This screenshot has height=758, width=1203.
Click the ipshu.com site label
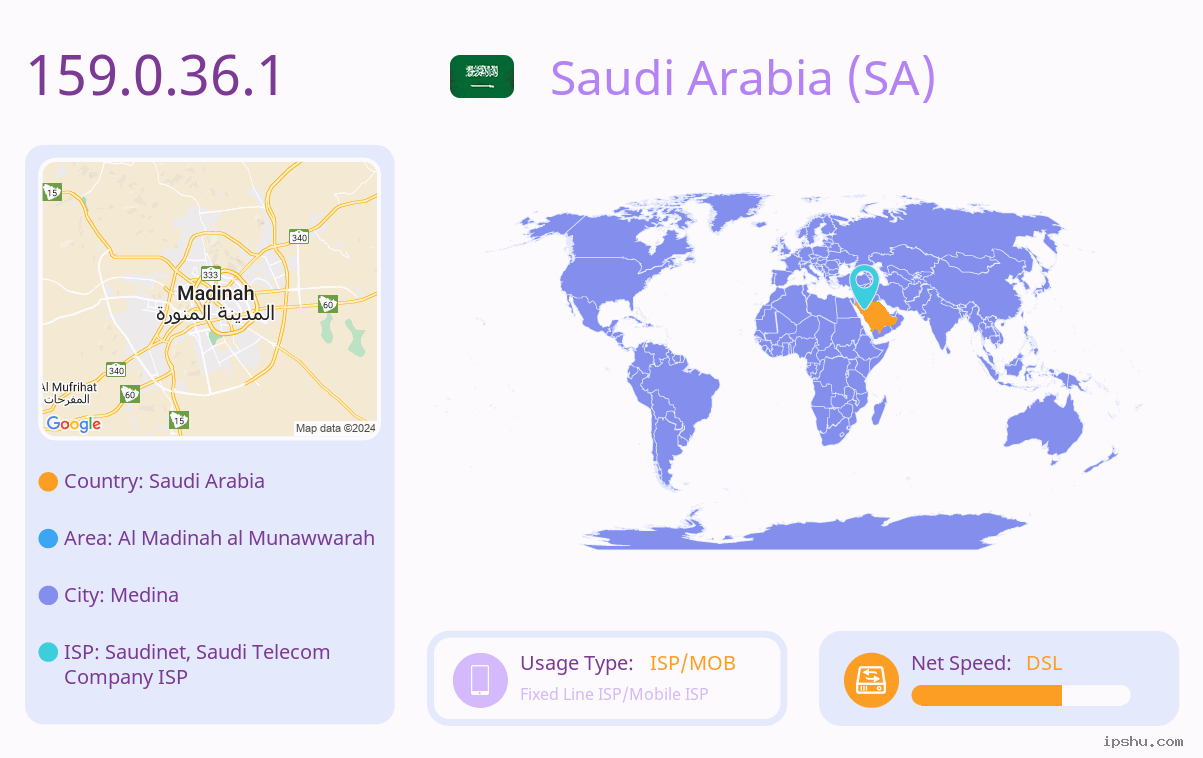1143,741
